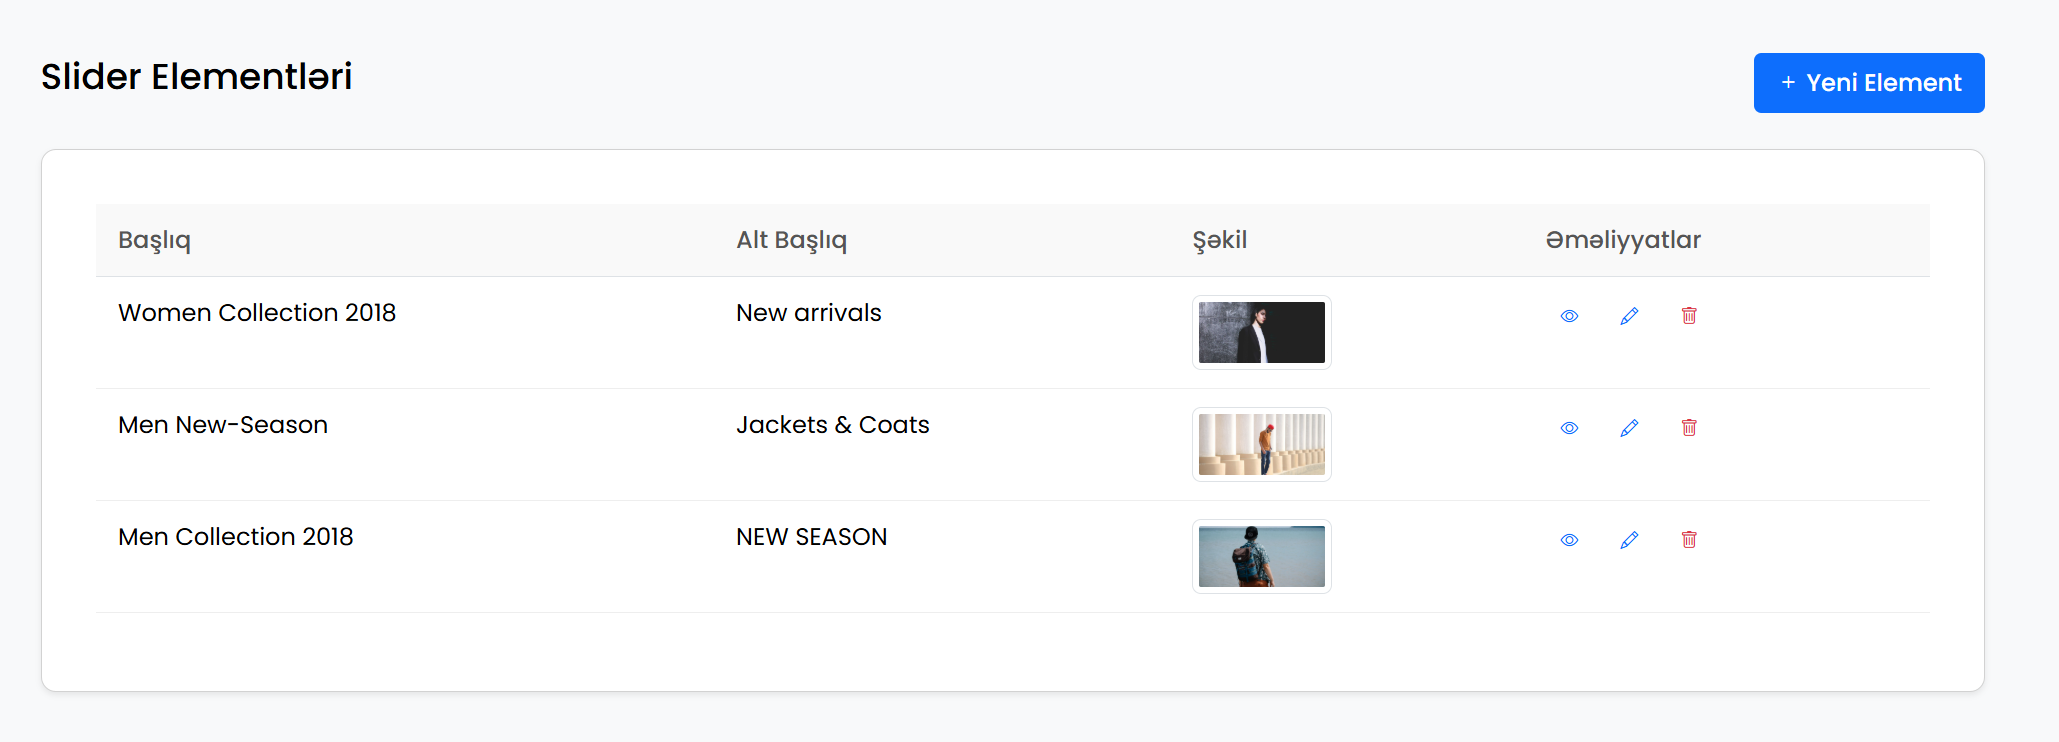The image size is (2059, 742).
Task: Click the Şəkil column header
Action: pyautogui.click(x=1220, y=241)
